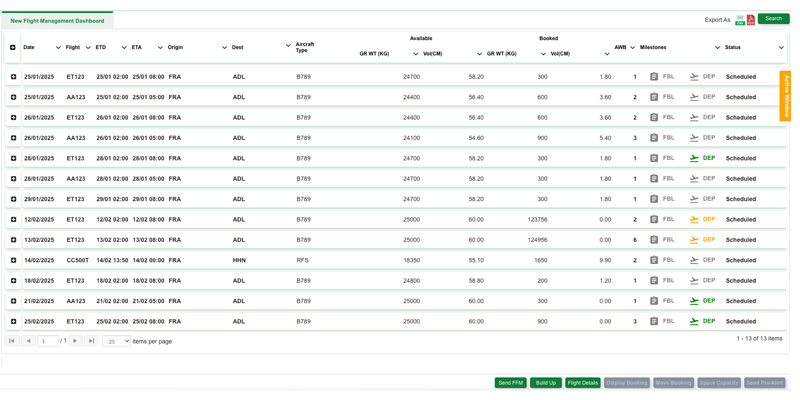Go to the first page of results
The height and width of the screenshot is (400, 800).
tap(12, 341)
